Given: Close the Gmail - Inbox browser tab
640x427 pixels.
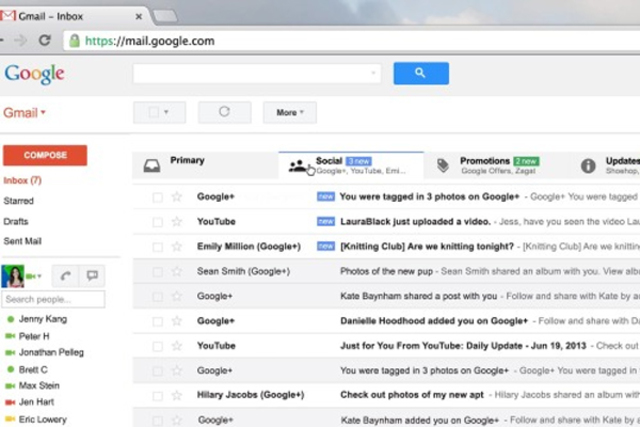Looking at the screenshot, I should pos(139,16).
